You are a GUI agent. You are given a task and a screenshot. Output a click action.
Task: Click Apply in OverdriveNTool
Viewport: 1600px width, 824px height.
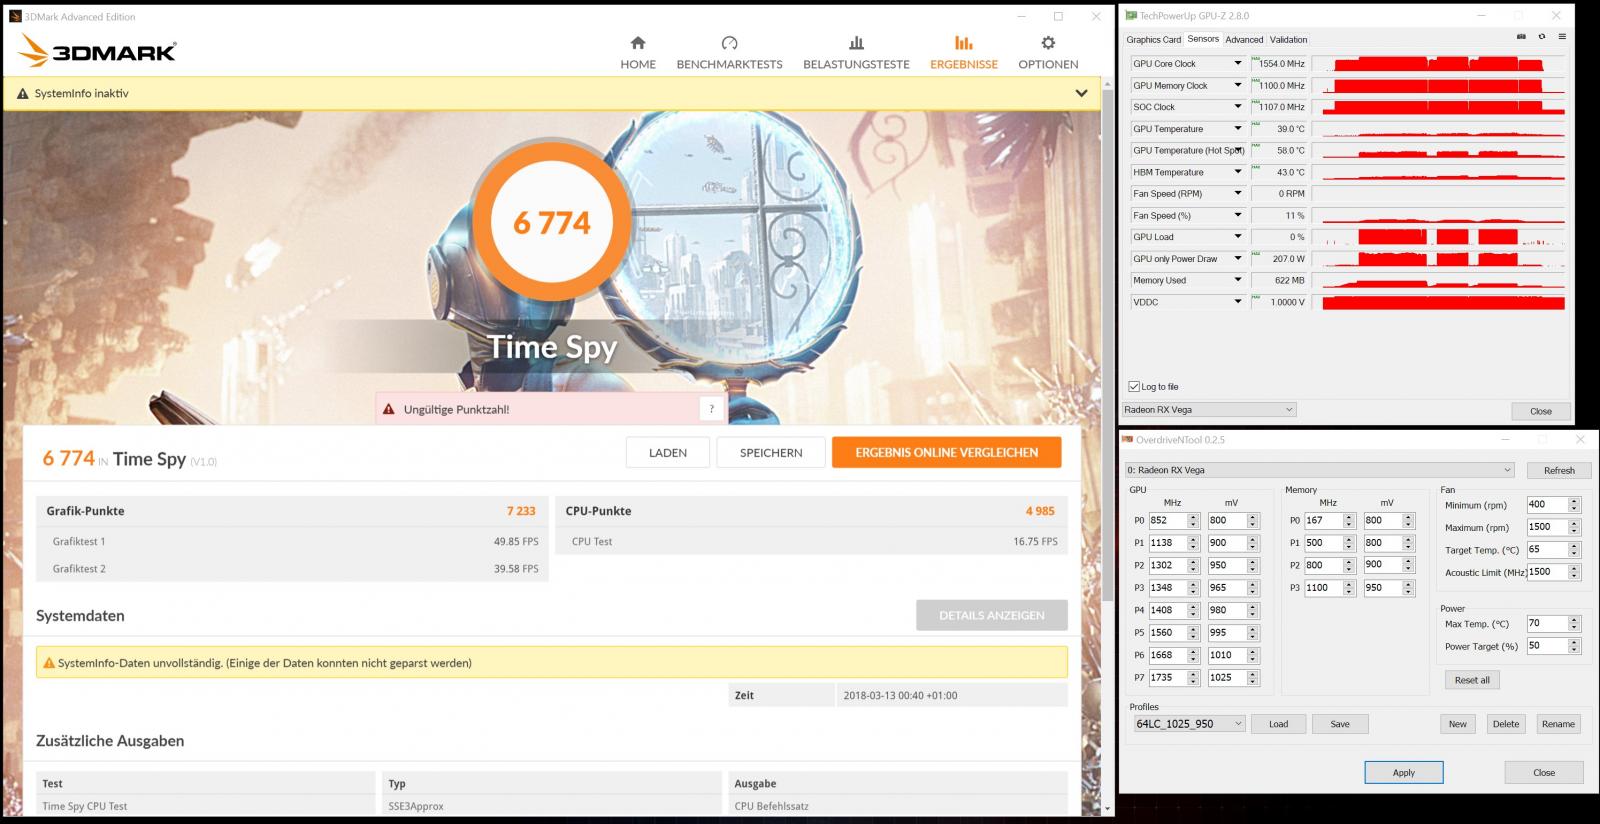[1403, 772]
